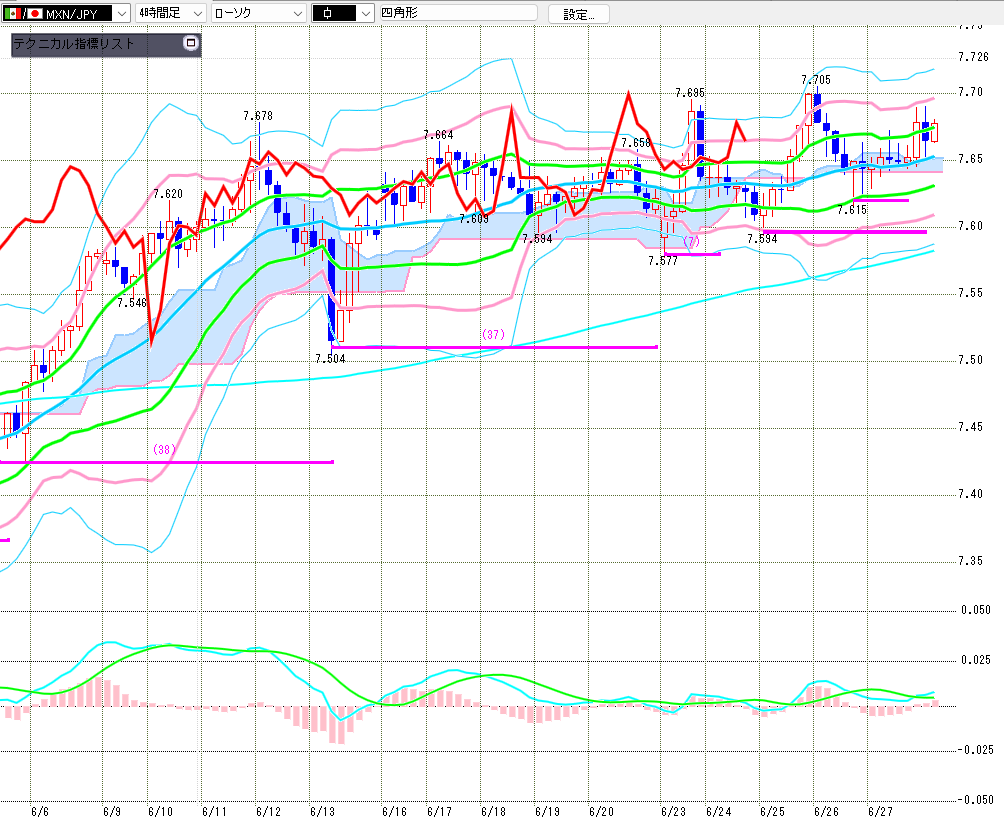Click the 0.025 MACD axis value

[976, 660]
